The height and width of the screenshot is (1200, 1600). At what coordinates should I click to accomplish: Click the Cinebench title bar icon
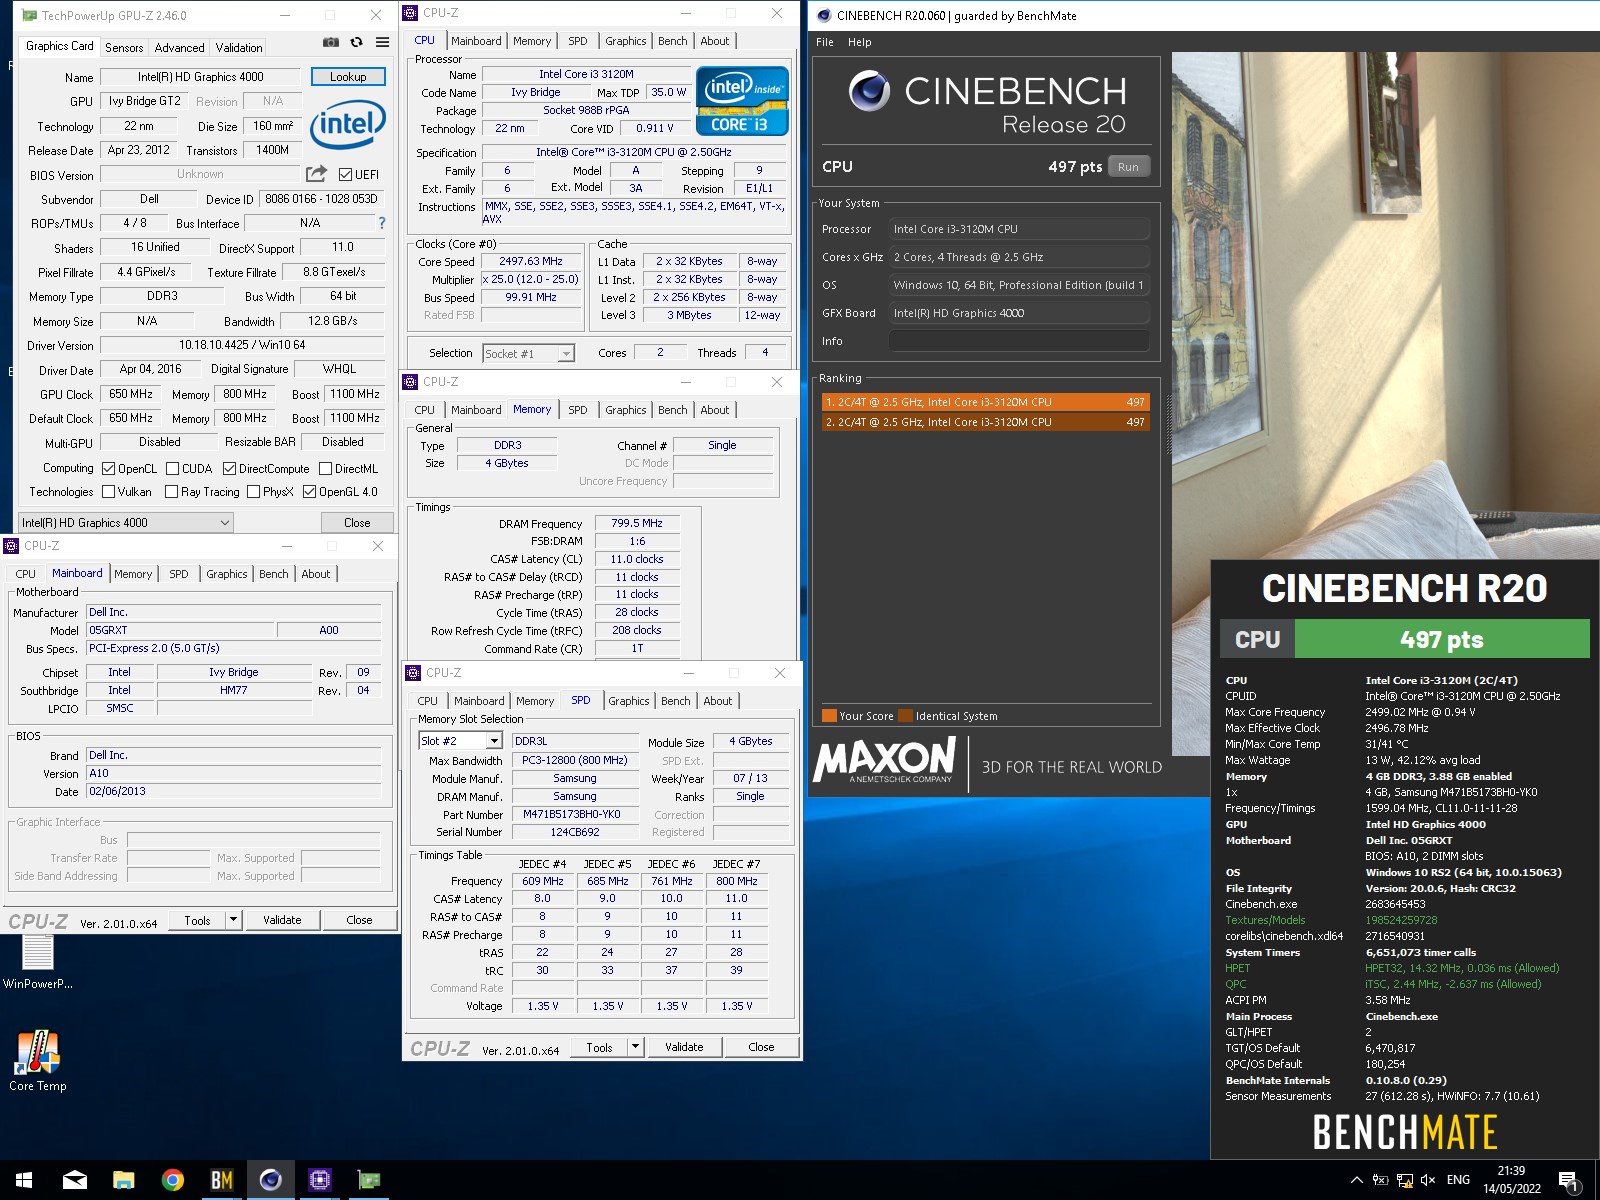(824, 15)
